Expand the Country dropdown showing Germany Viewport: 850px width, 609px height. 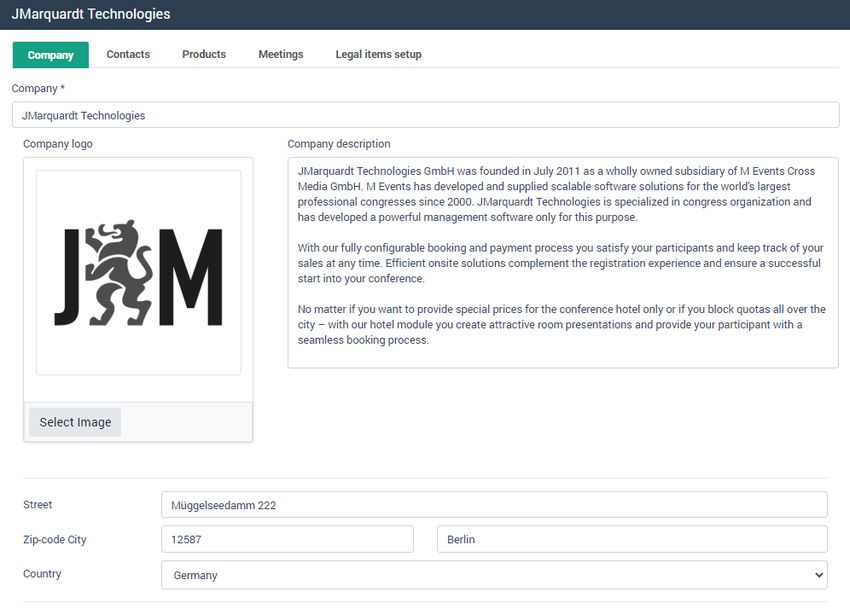tap(494, 575)
